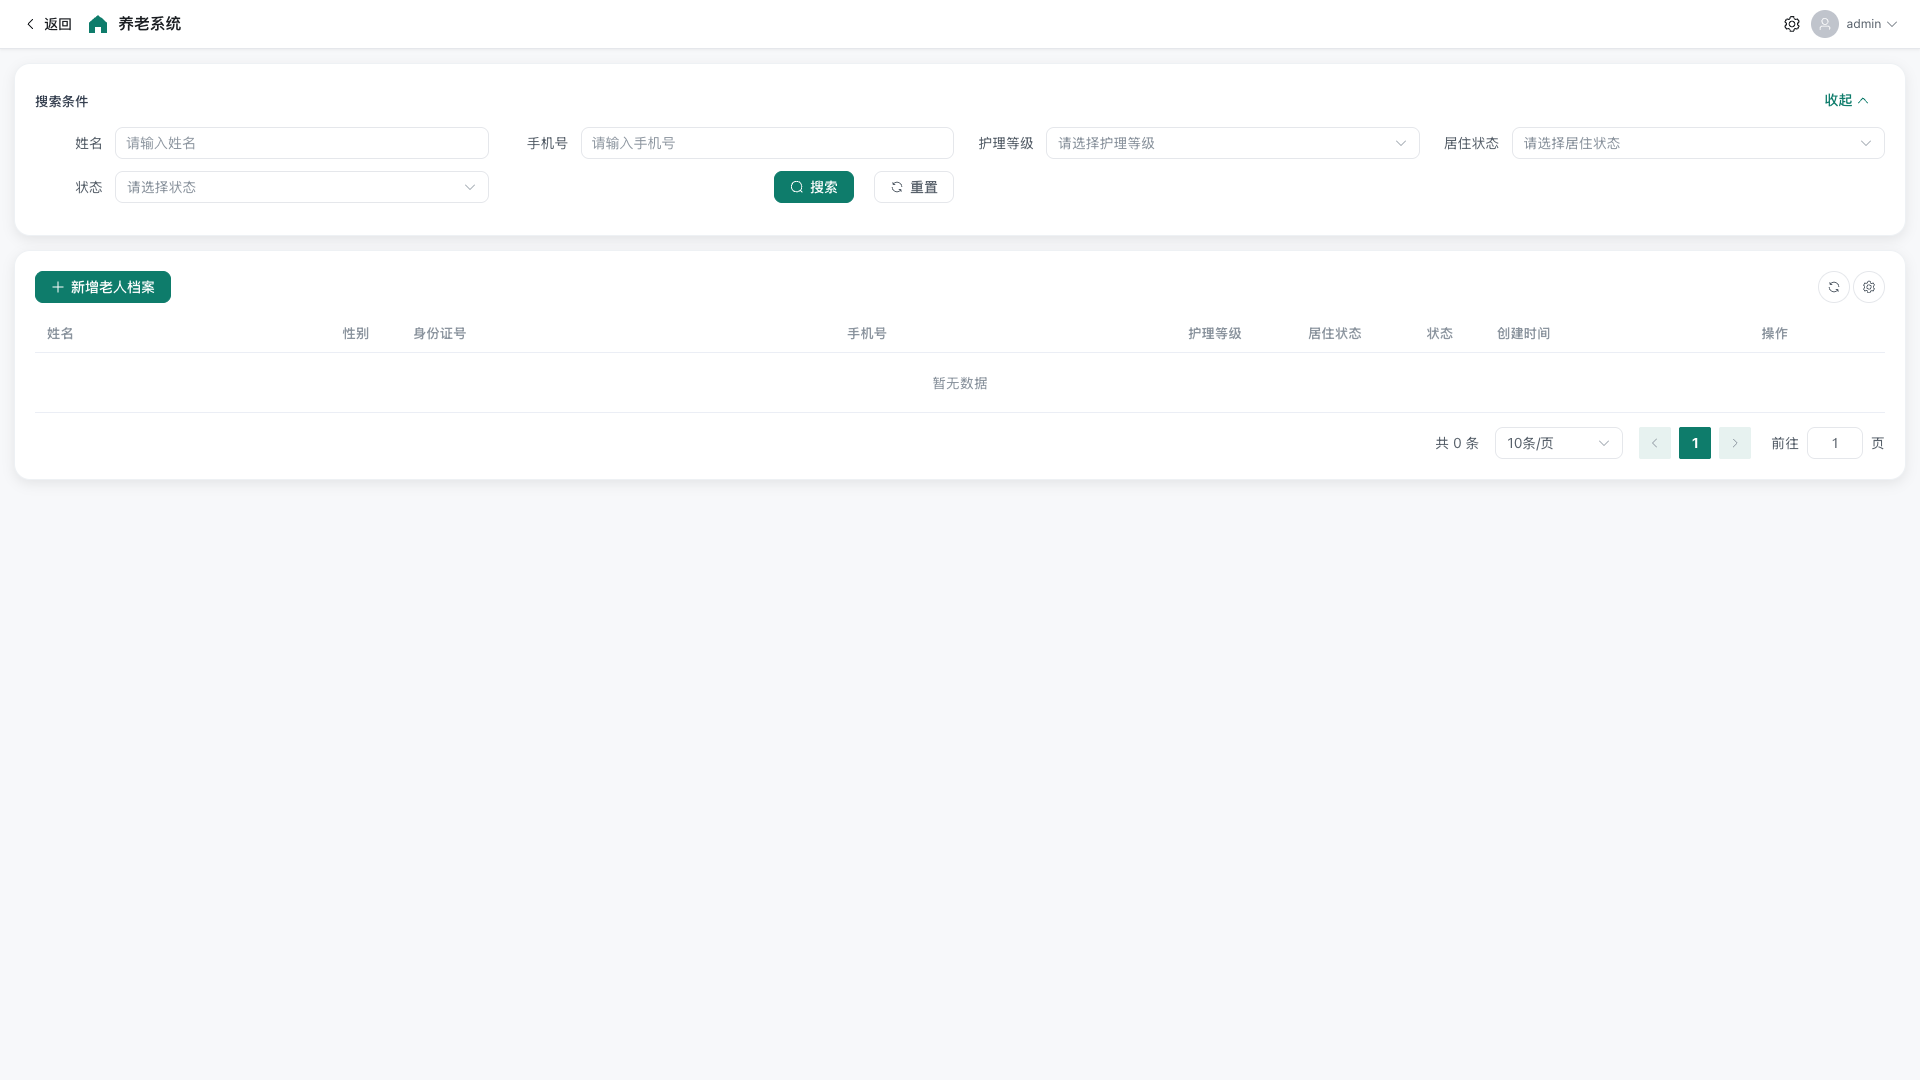Screen dimensions: 1920x1080
Task: Open the 护理等级 selection dropdown
Action: coord(1232,143)
